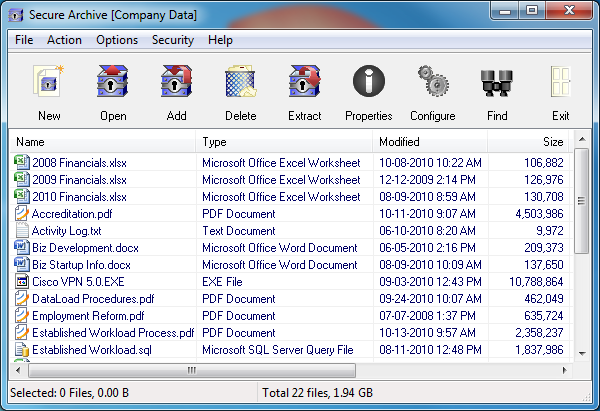Sort by the Modified column header
This screenshot has width=600, height=411.
pos(430,142)
